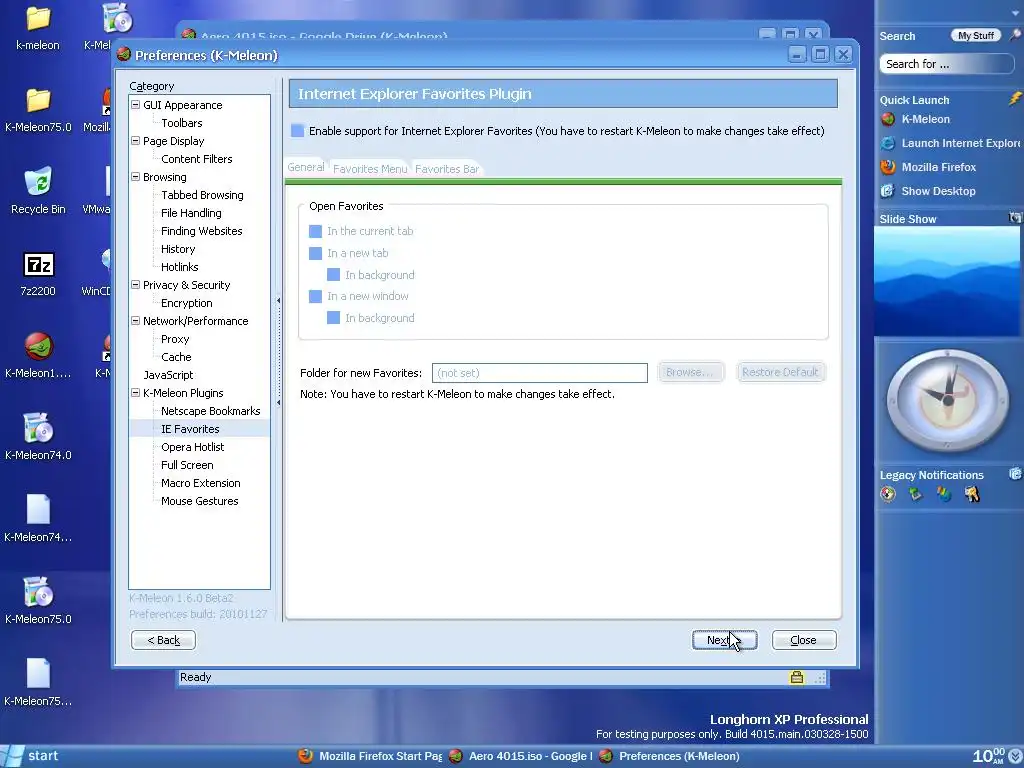This screenshot has width=1024, height=768.
Task: Switch to Mozilla Firefox Start Page taskbar item
Action: pyautogui.click(x=370, y=756)
